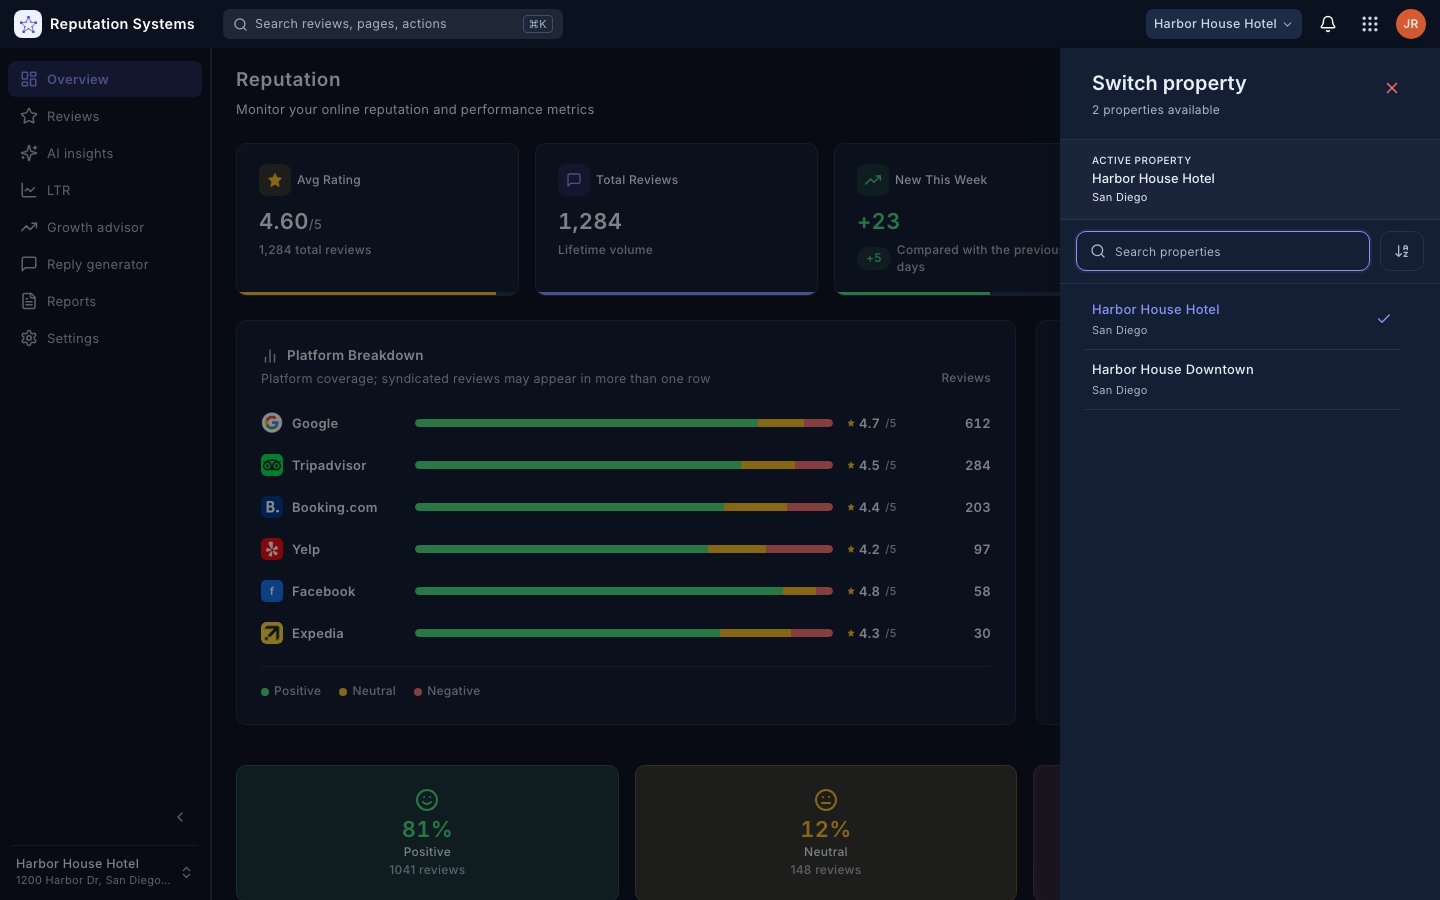Viewport: 1440px width, 900px height.
Task: Open the Reply generator page
Action: click(x=105, y=264)
